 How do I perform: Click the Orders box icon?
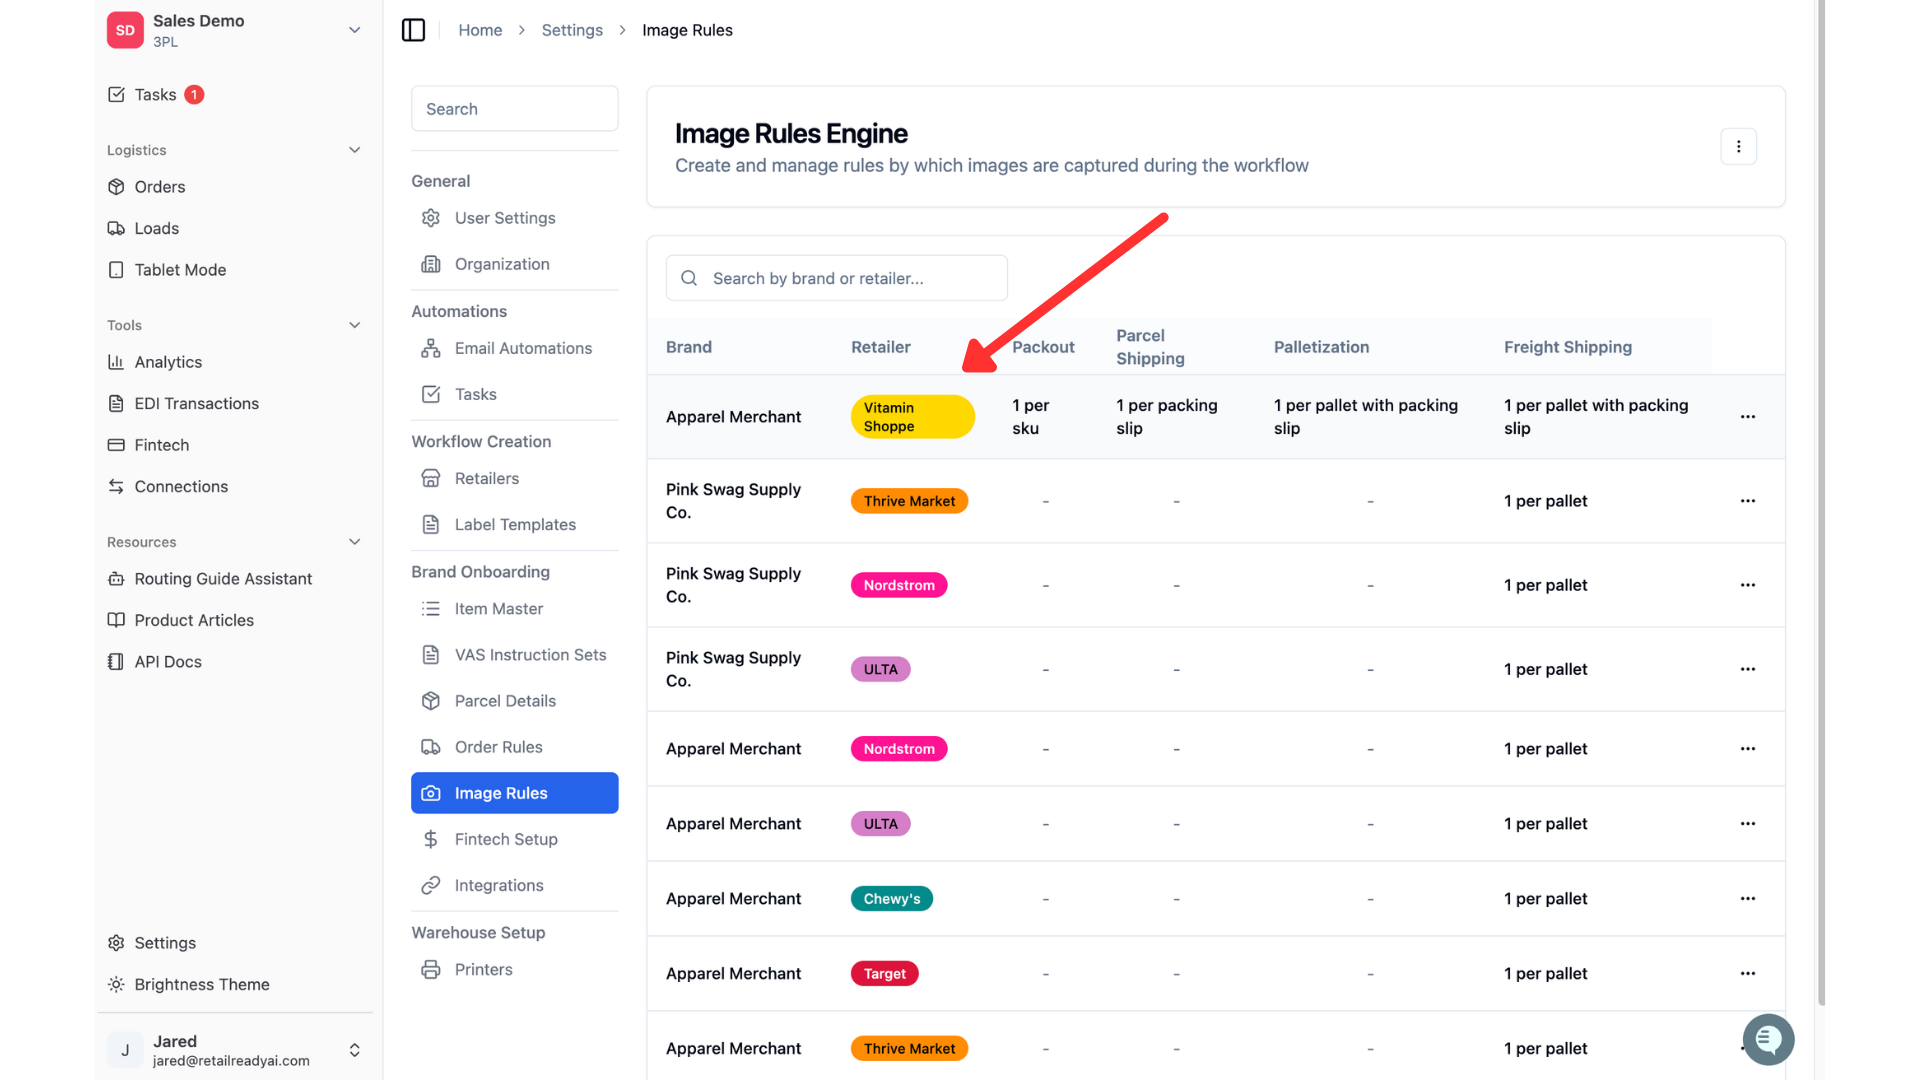coord(116,187)
